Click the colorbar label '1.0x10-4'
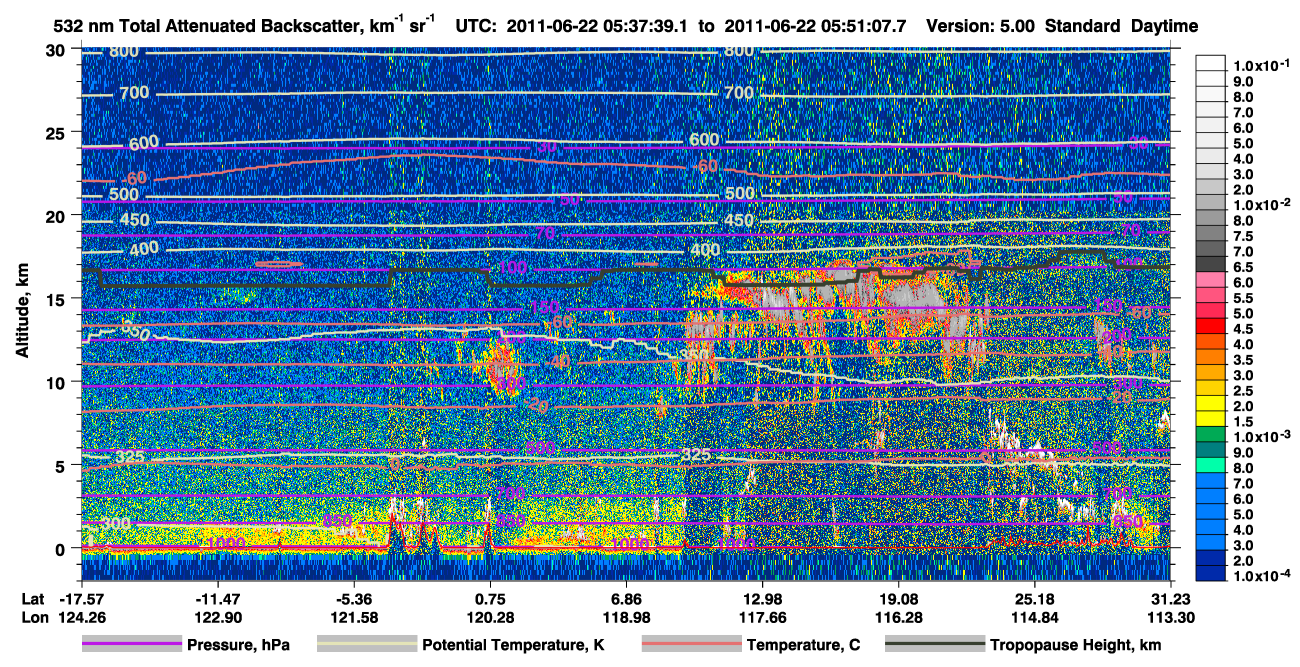 click(x=1260, y=576)
